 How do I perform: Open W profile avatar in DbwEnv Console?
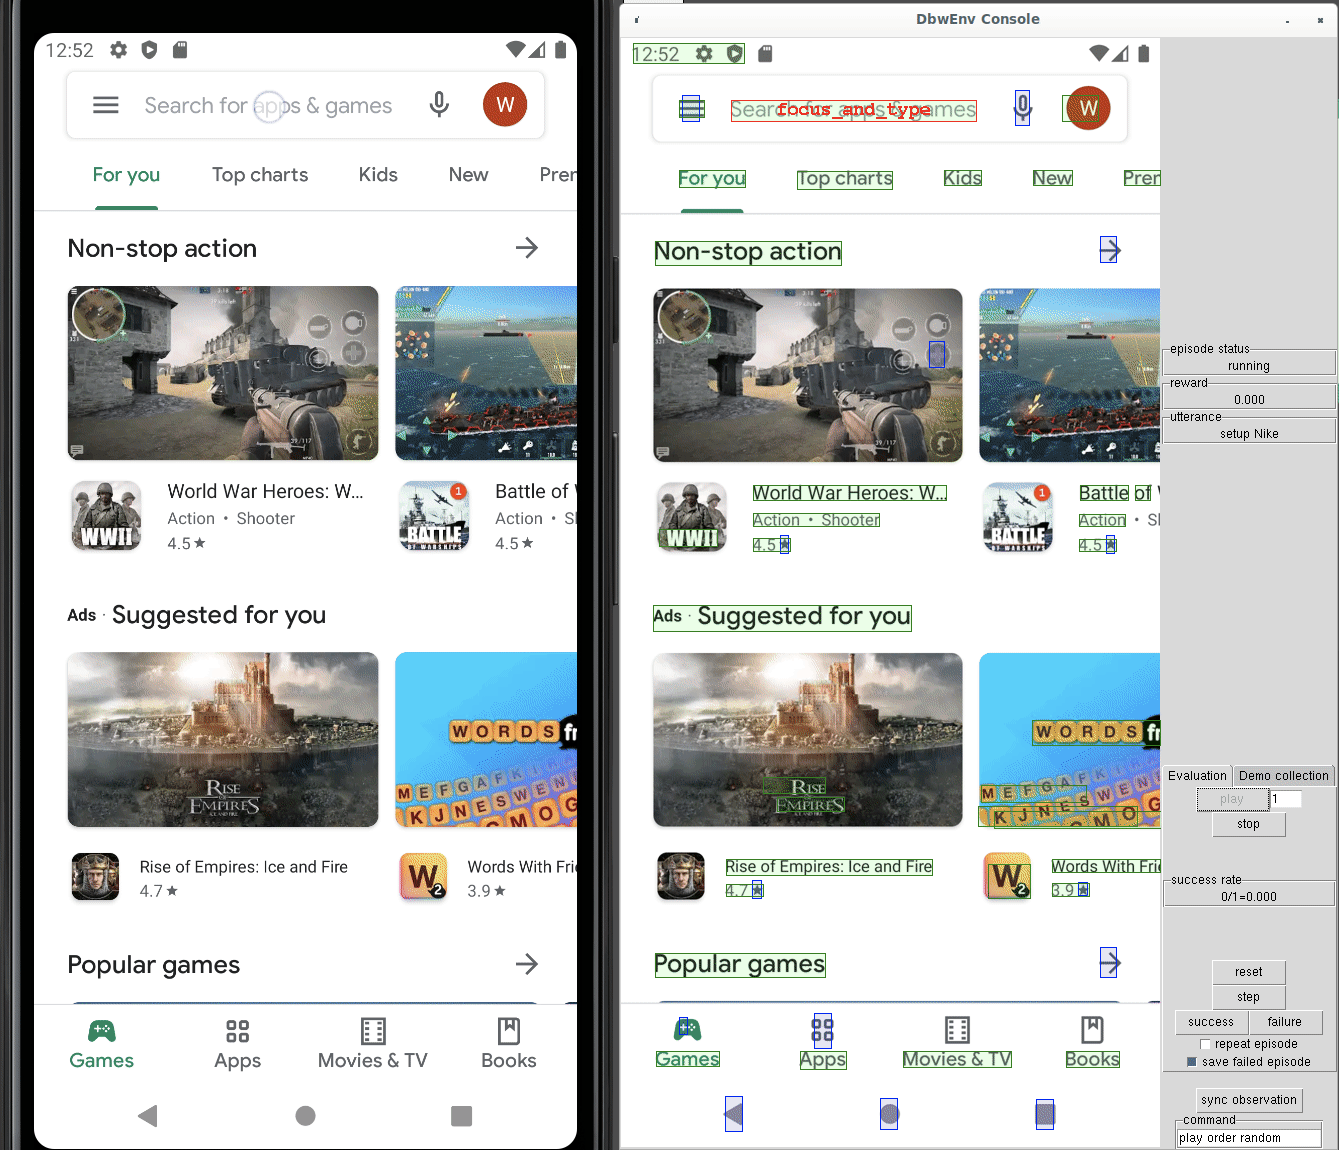[1088, 108]
